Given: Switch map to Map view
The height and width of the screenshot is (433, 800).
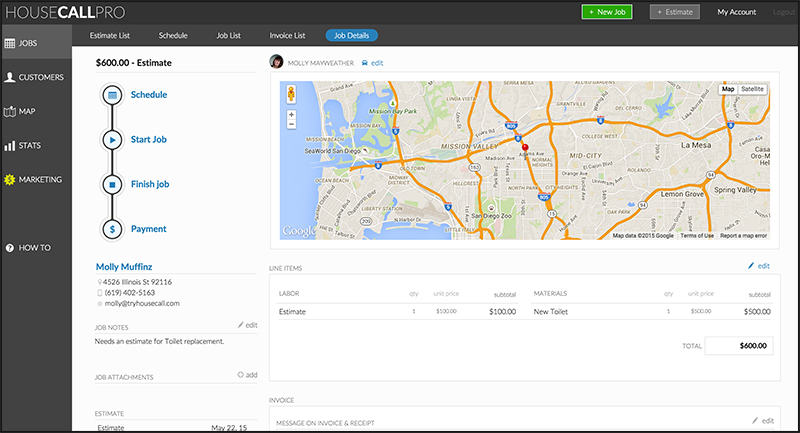Looking at the screenshot, I should pyautogui.click(x=728, y=89).
